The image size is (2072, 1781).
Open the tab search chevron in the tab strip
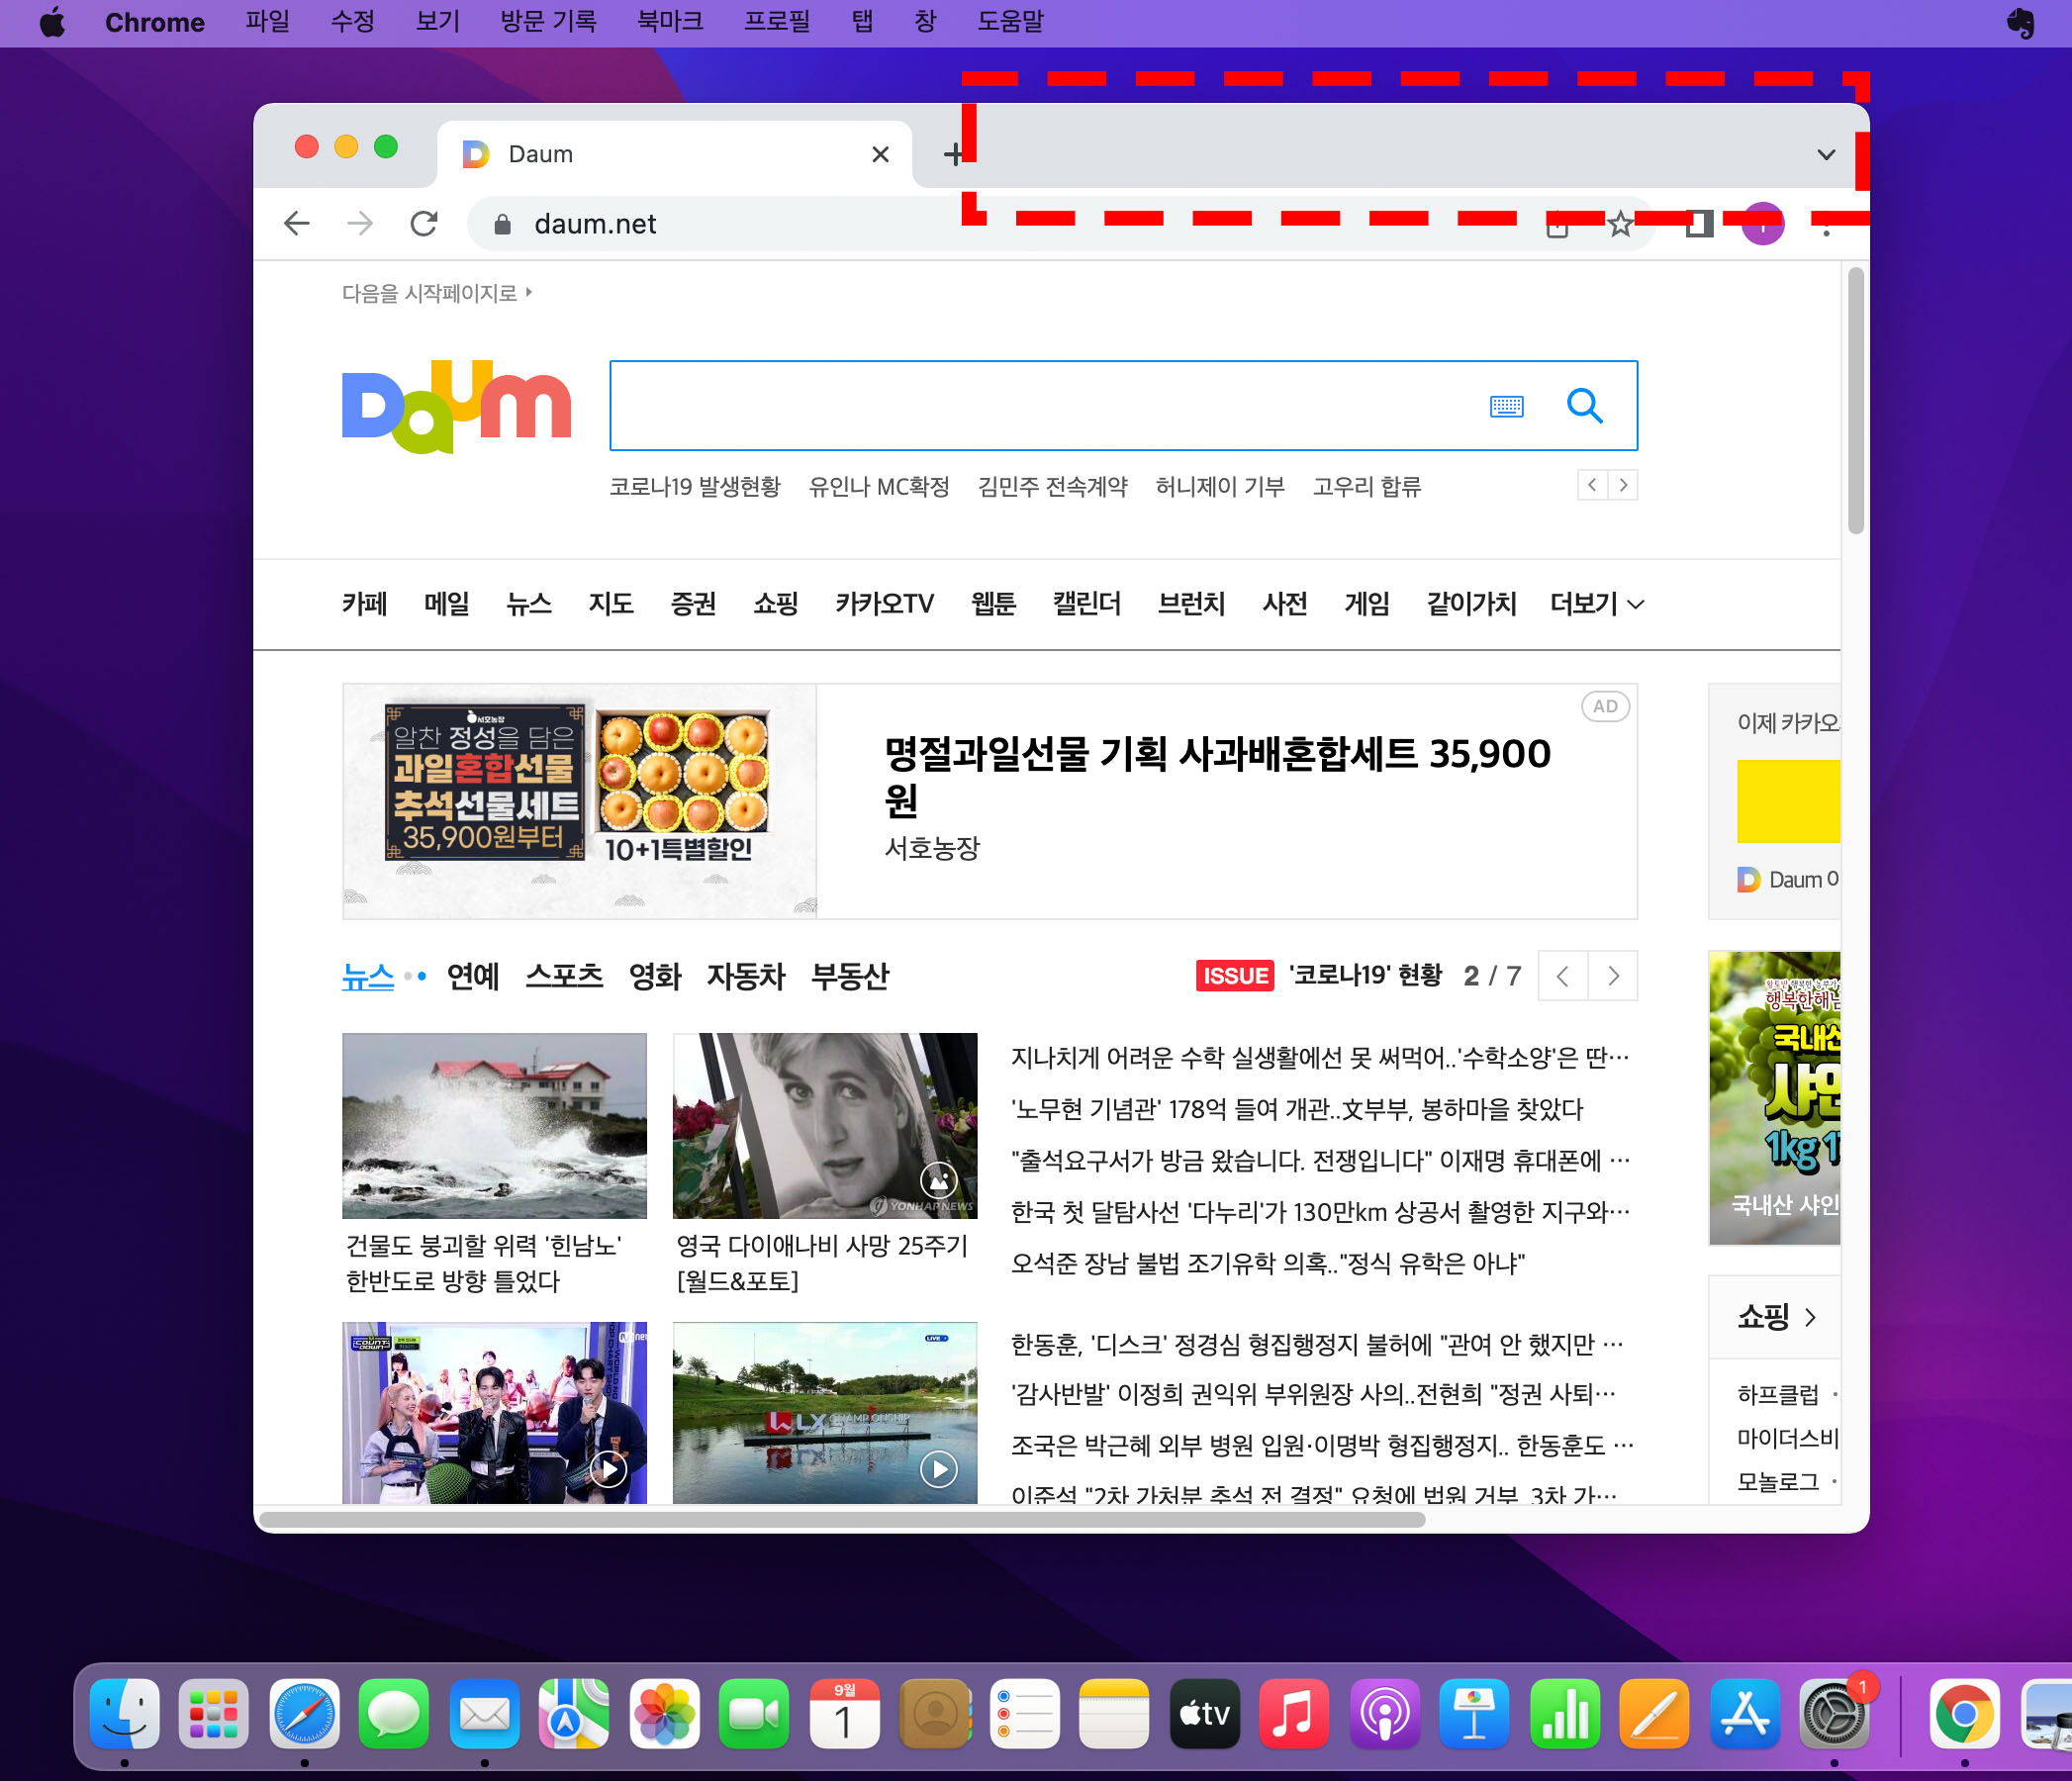pos(1826,154)
